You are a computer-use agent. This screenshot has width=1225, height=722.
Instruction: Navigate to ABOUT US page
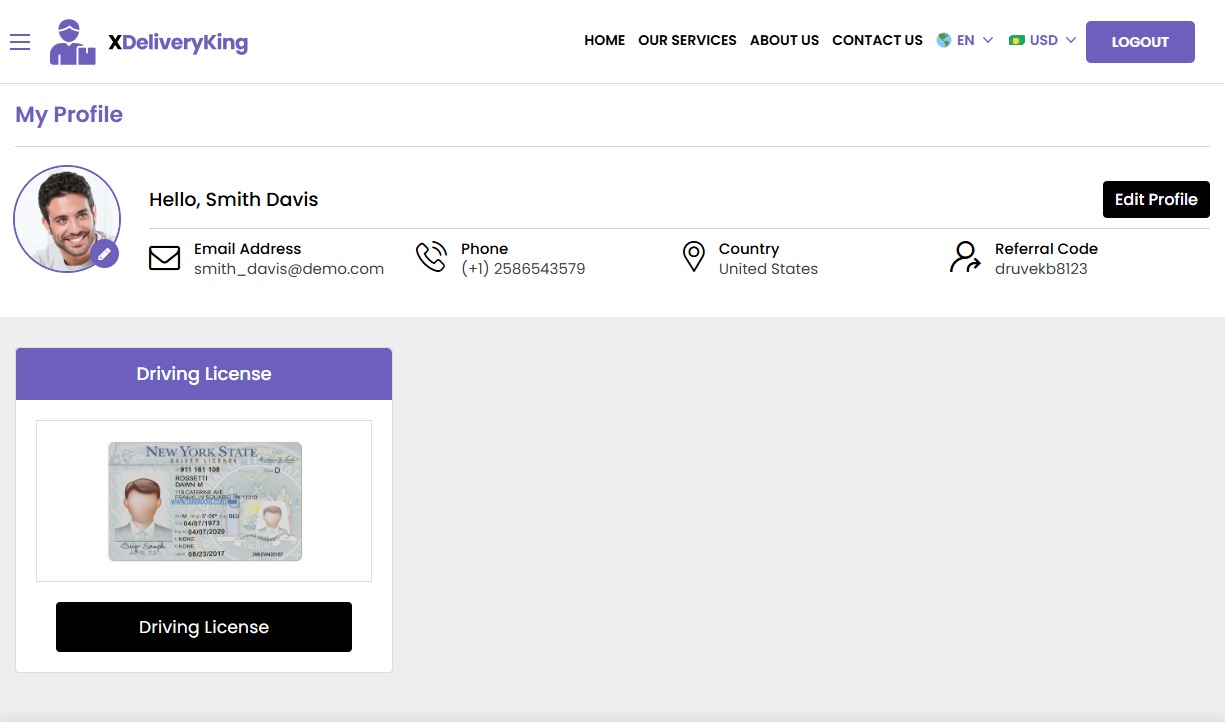[784, 41]
